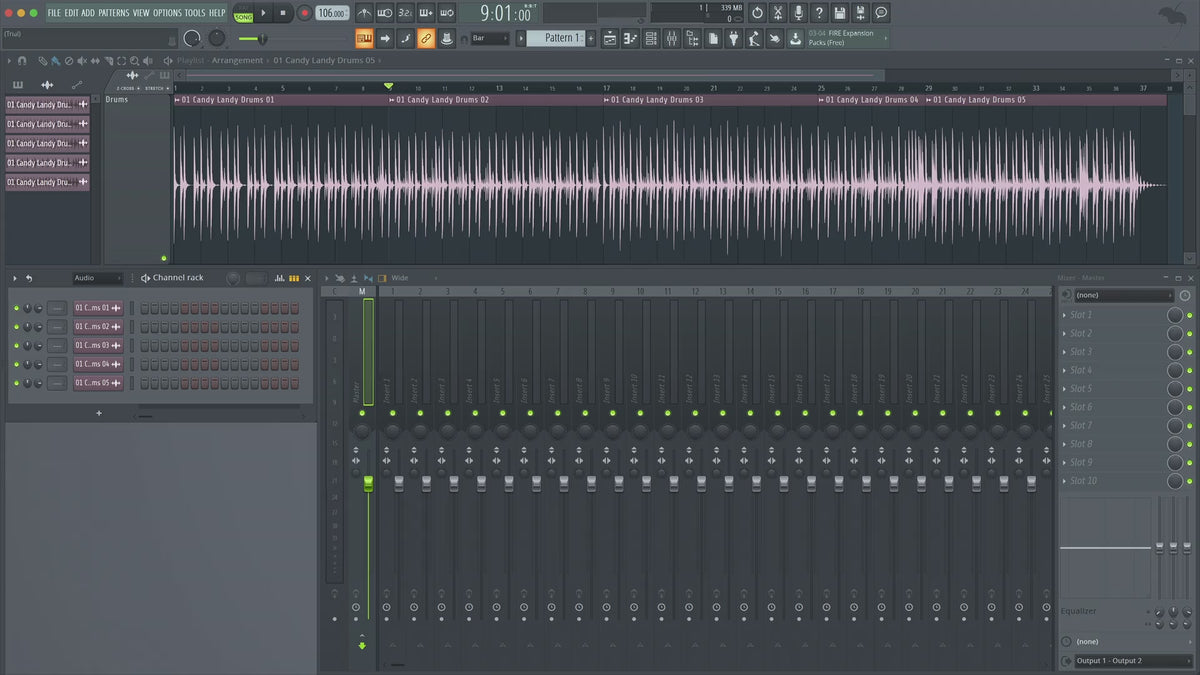
Task: Mute the 01 C..ms 01 channel
Action: coord(16,308)
